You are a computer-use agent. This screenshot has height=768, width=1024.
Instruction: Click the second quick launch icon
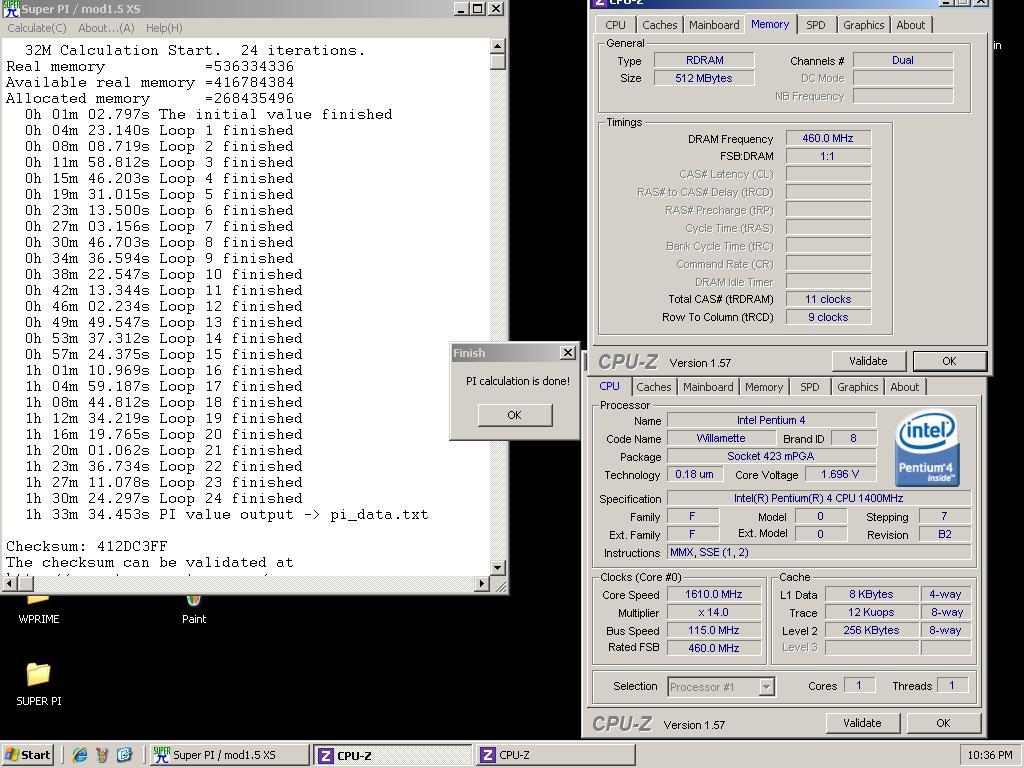click(x=102, y=755)
